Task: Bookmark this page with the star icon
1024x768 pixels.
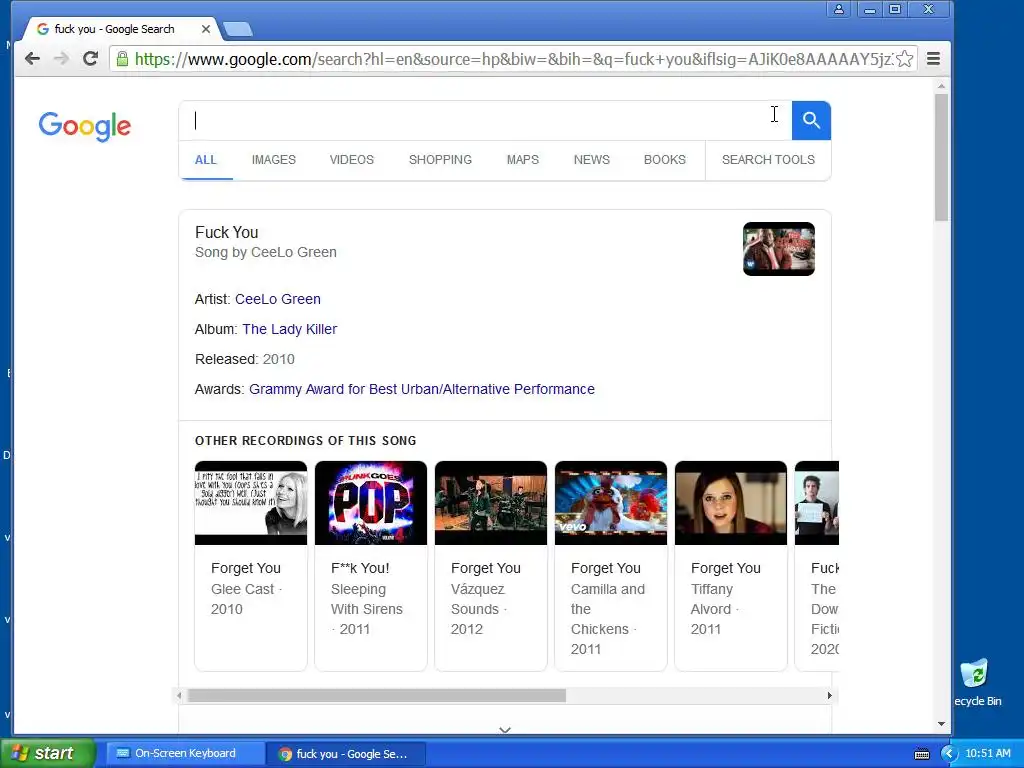Action: pyautogui.click(x=904, y=59)
